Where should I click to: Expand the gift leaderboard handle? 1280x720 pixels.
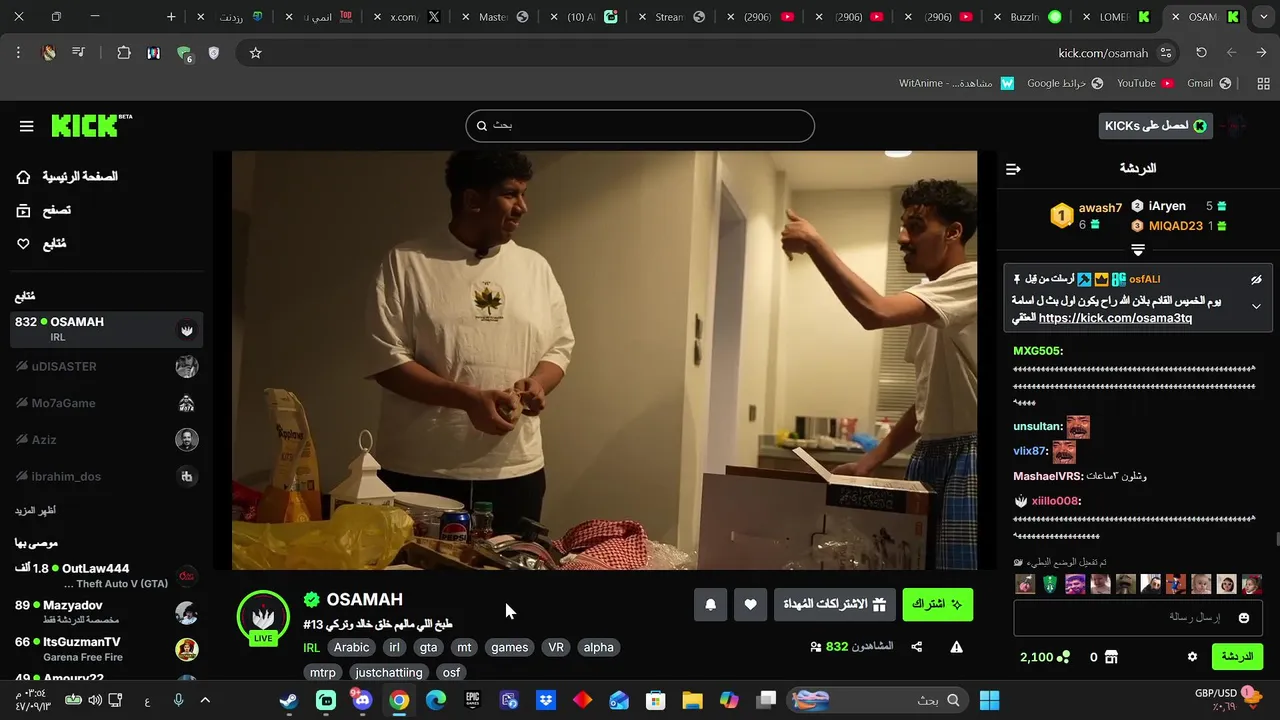1138,248
